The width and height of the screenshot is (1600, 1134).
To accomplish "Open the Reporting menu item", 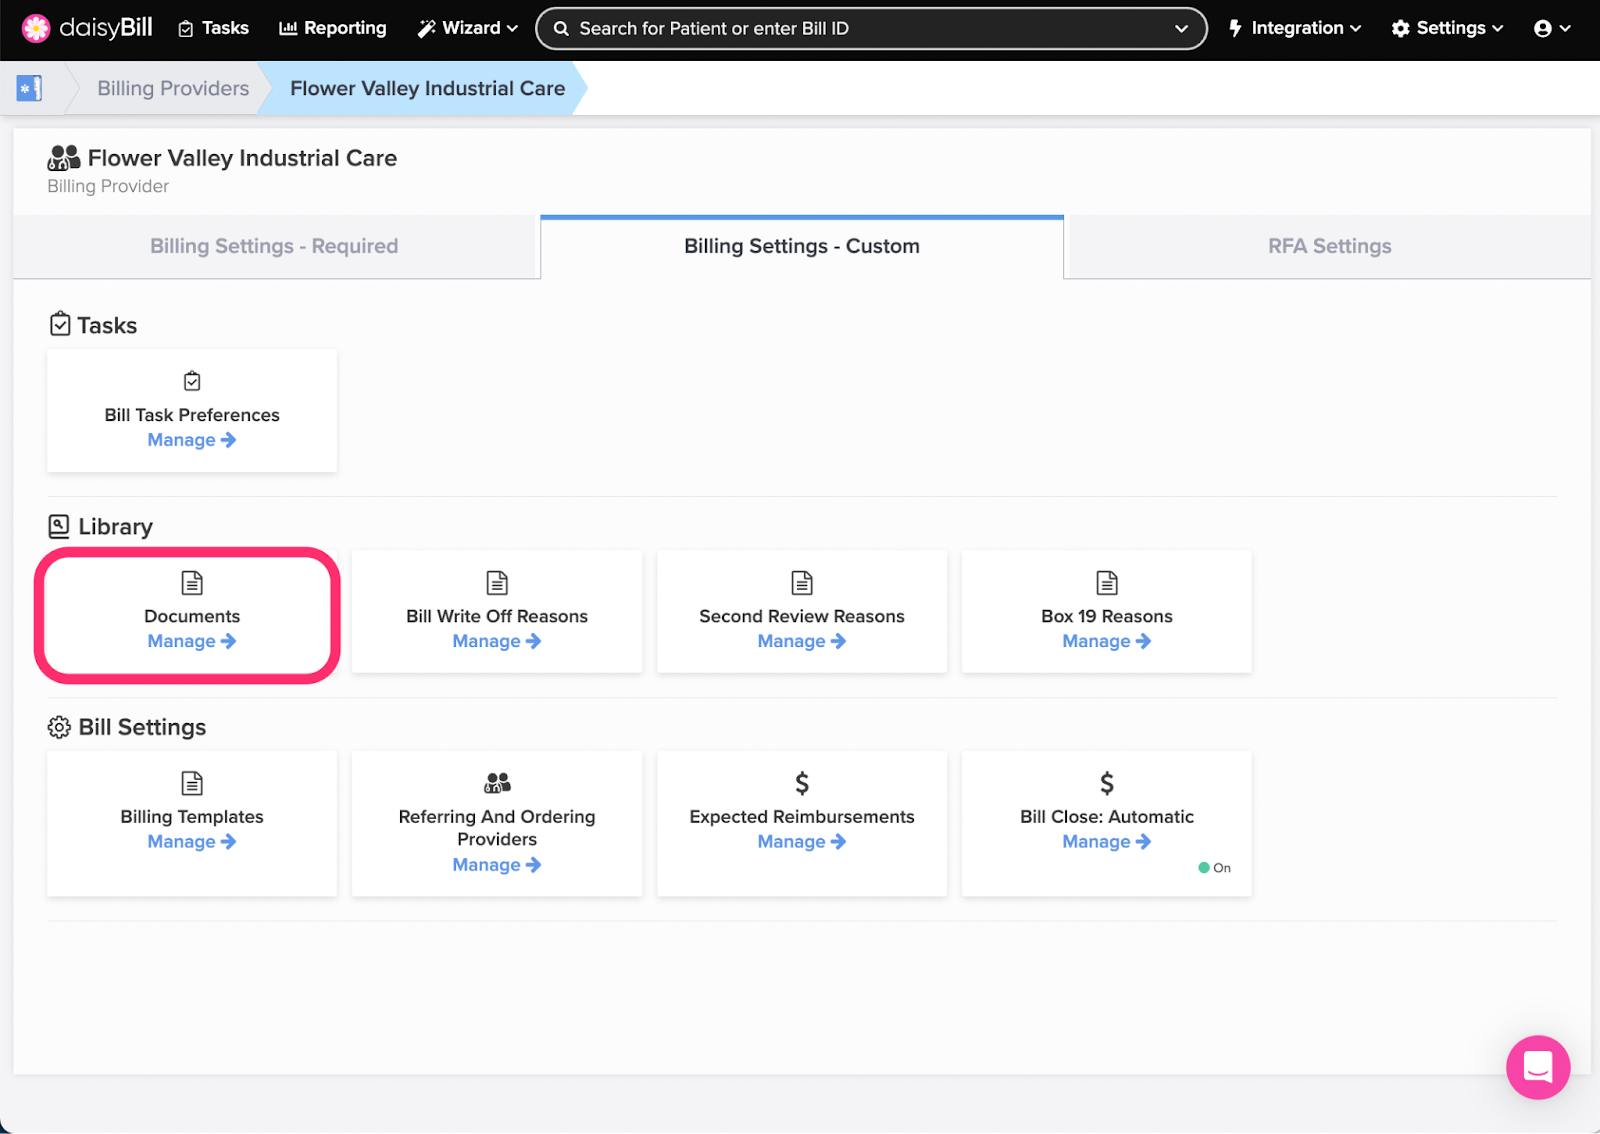I will [x=332, y=28].
